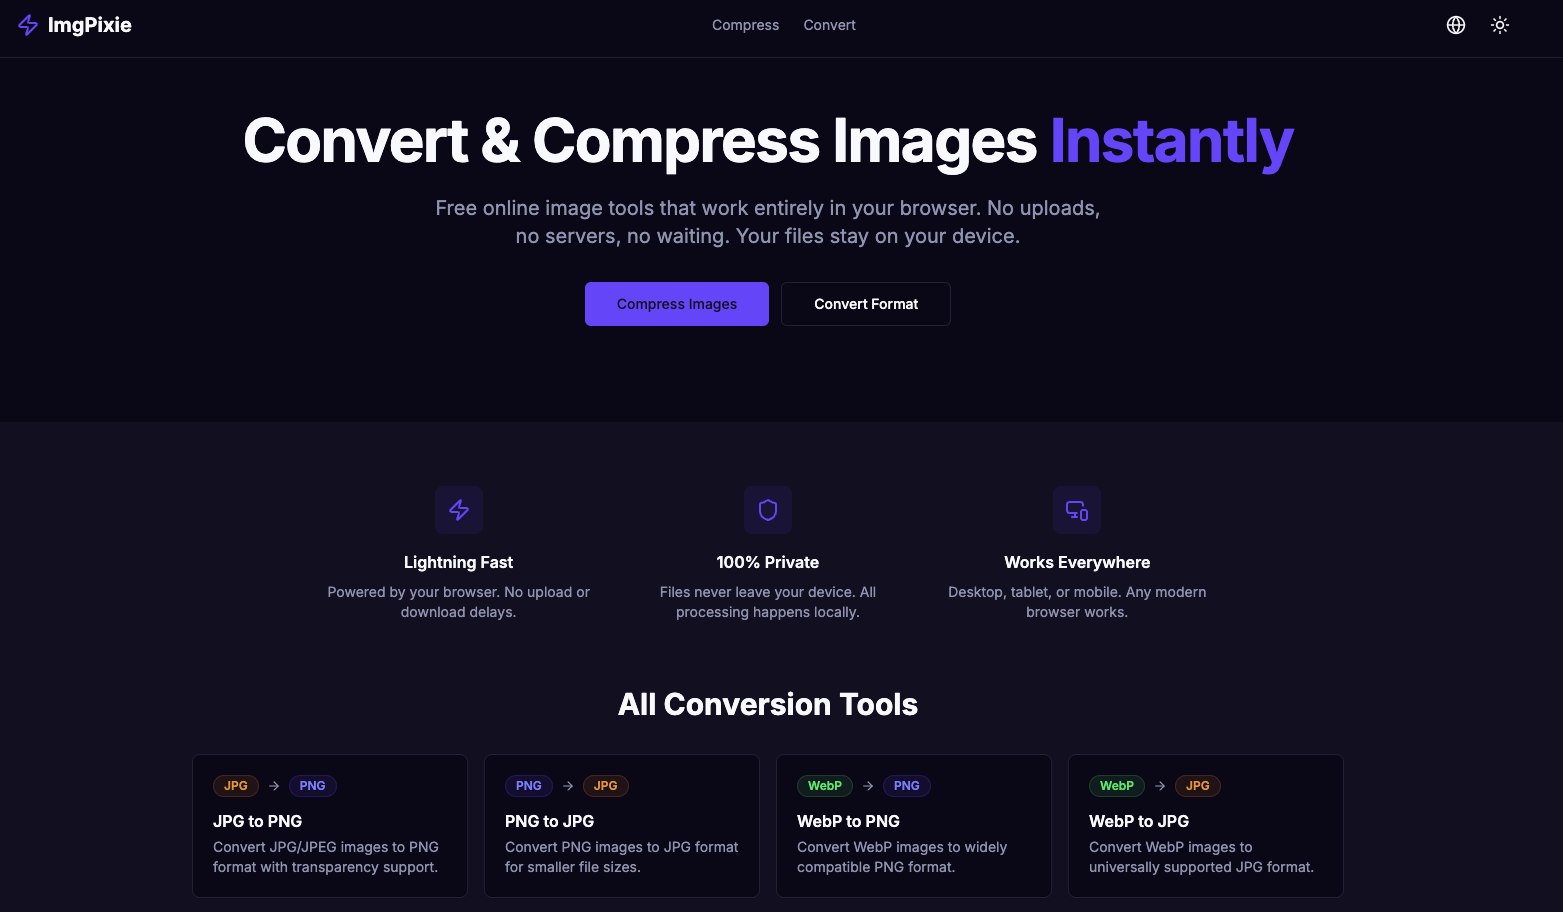Click the ImgPixie lightning bolt logo
The width and height of the screenshot is (1563, 912).
pyautogui.click(x=28, y=24)
